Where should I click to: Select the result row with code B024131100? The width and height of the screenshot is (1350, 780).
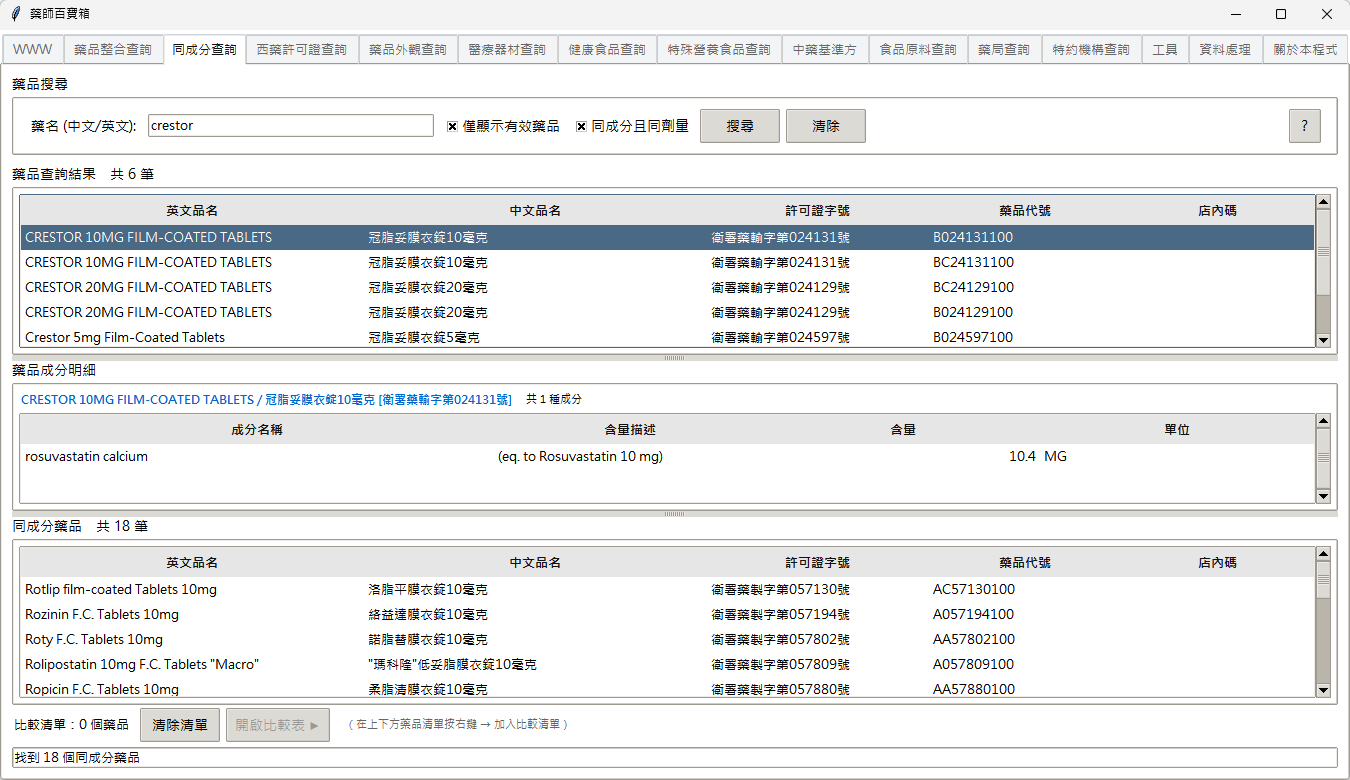click(x=667, y=237)
